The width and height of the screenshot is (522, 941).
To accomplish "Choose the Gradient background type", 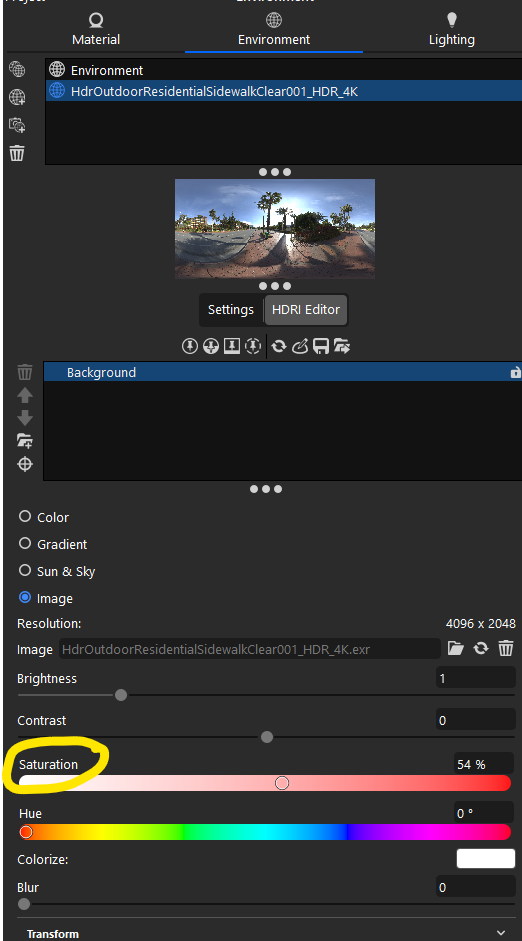I will point(25,543).
